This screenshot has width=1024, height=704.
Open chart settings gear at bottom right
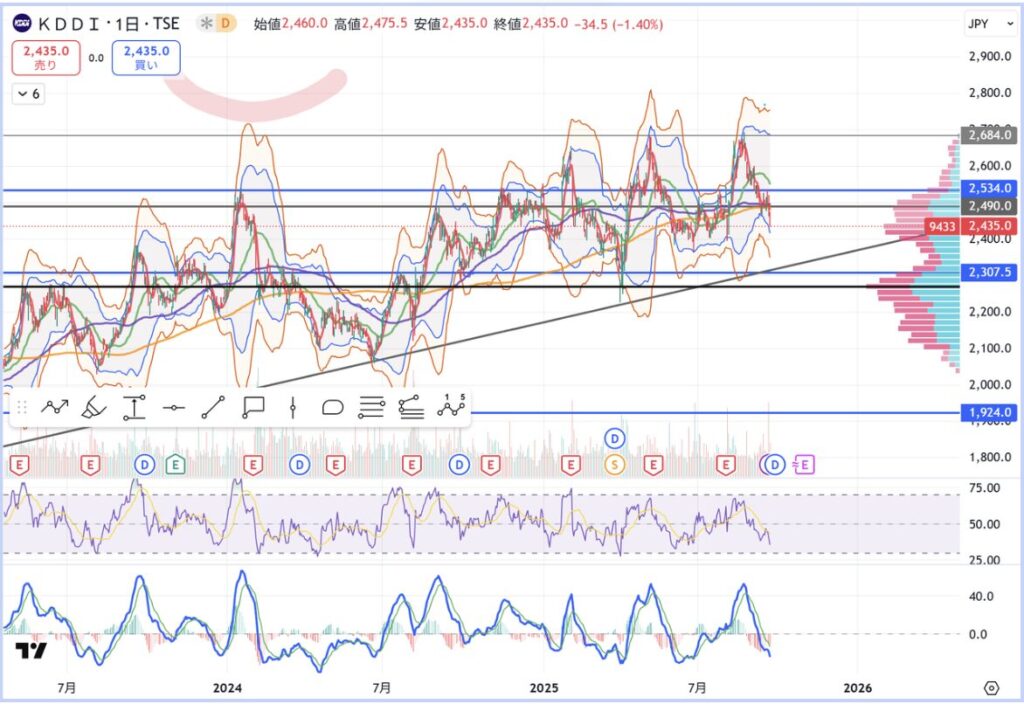[x=991, y=688]
